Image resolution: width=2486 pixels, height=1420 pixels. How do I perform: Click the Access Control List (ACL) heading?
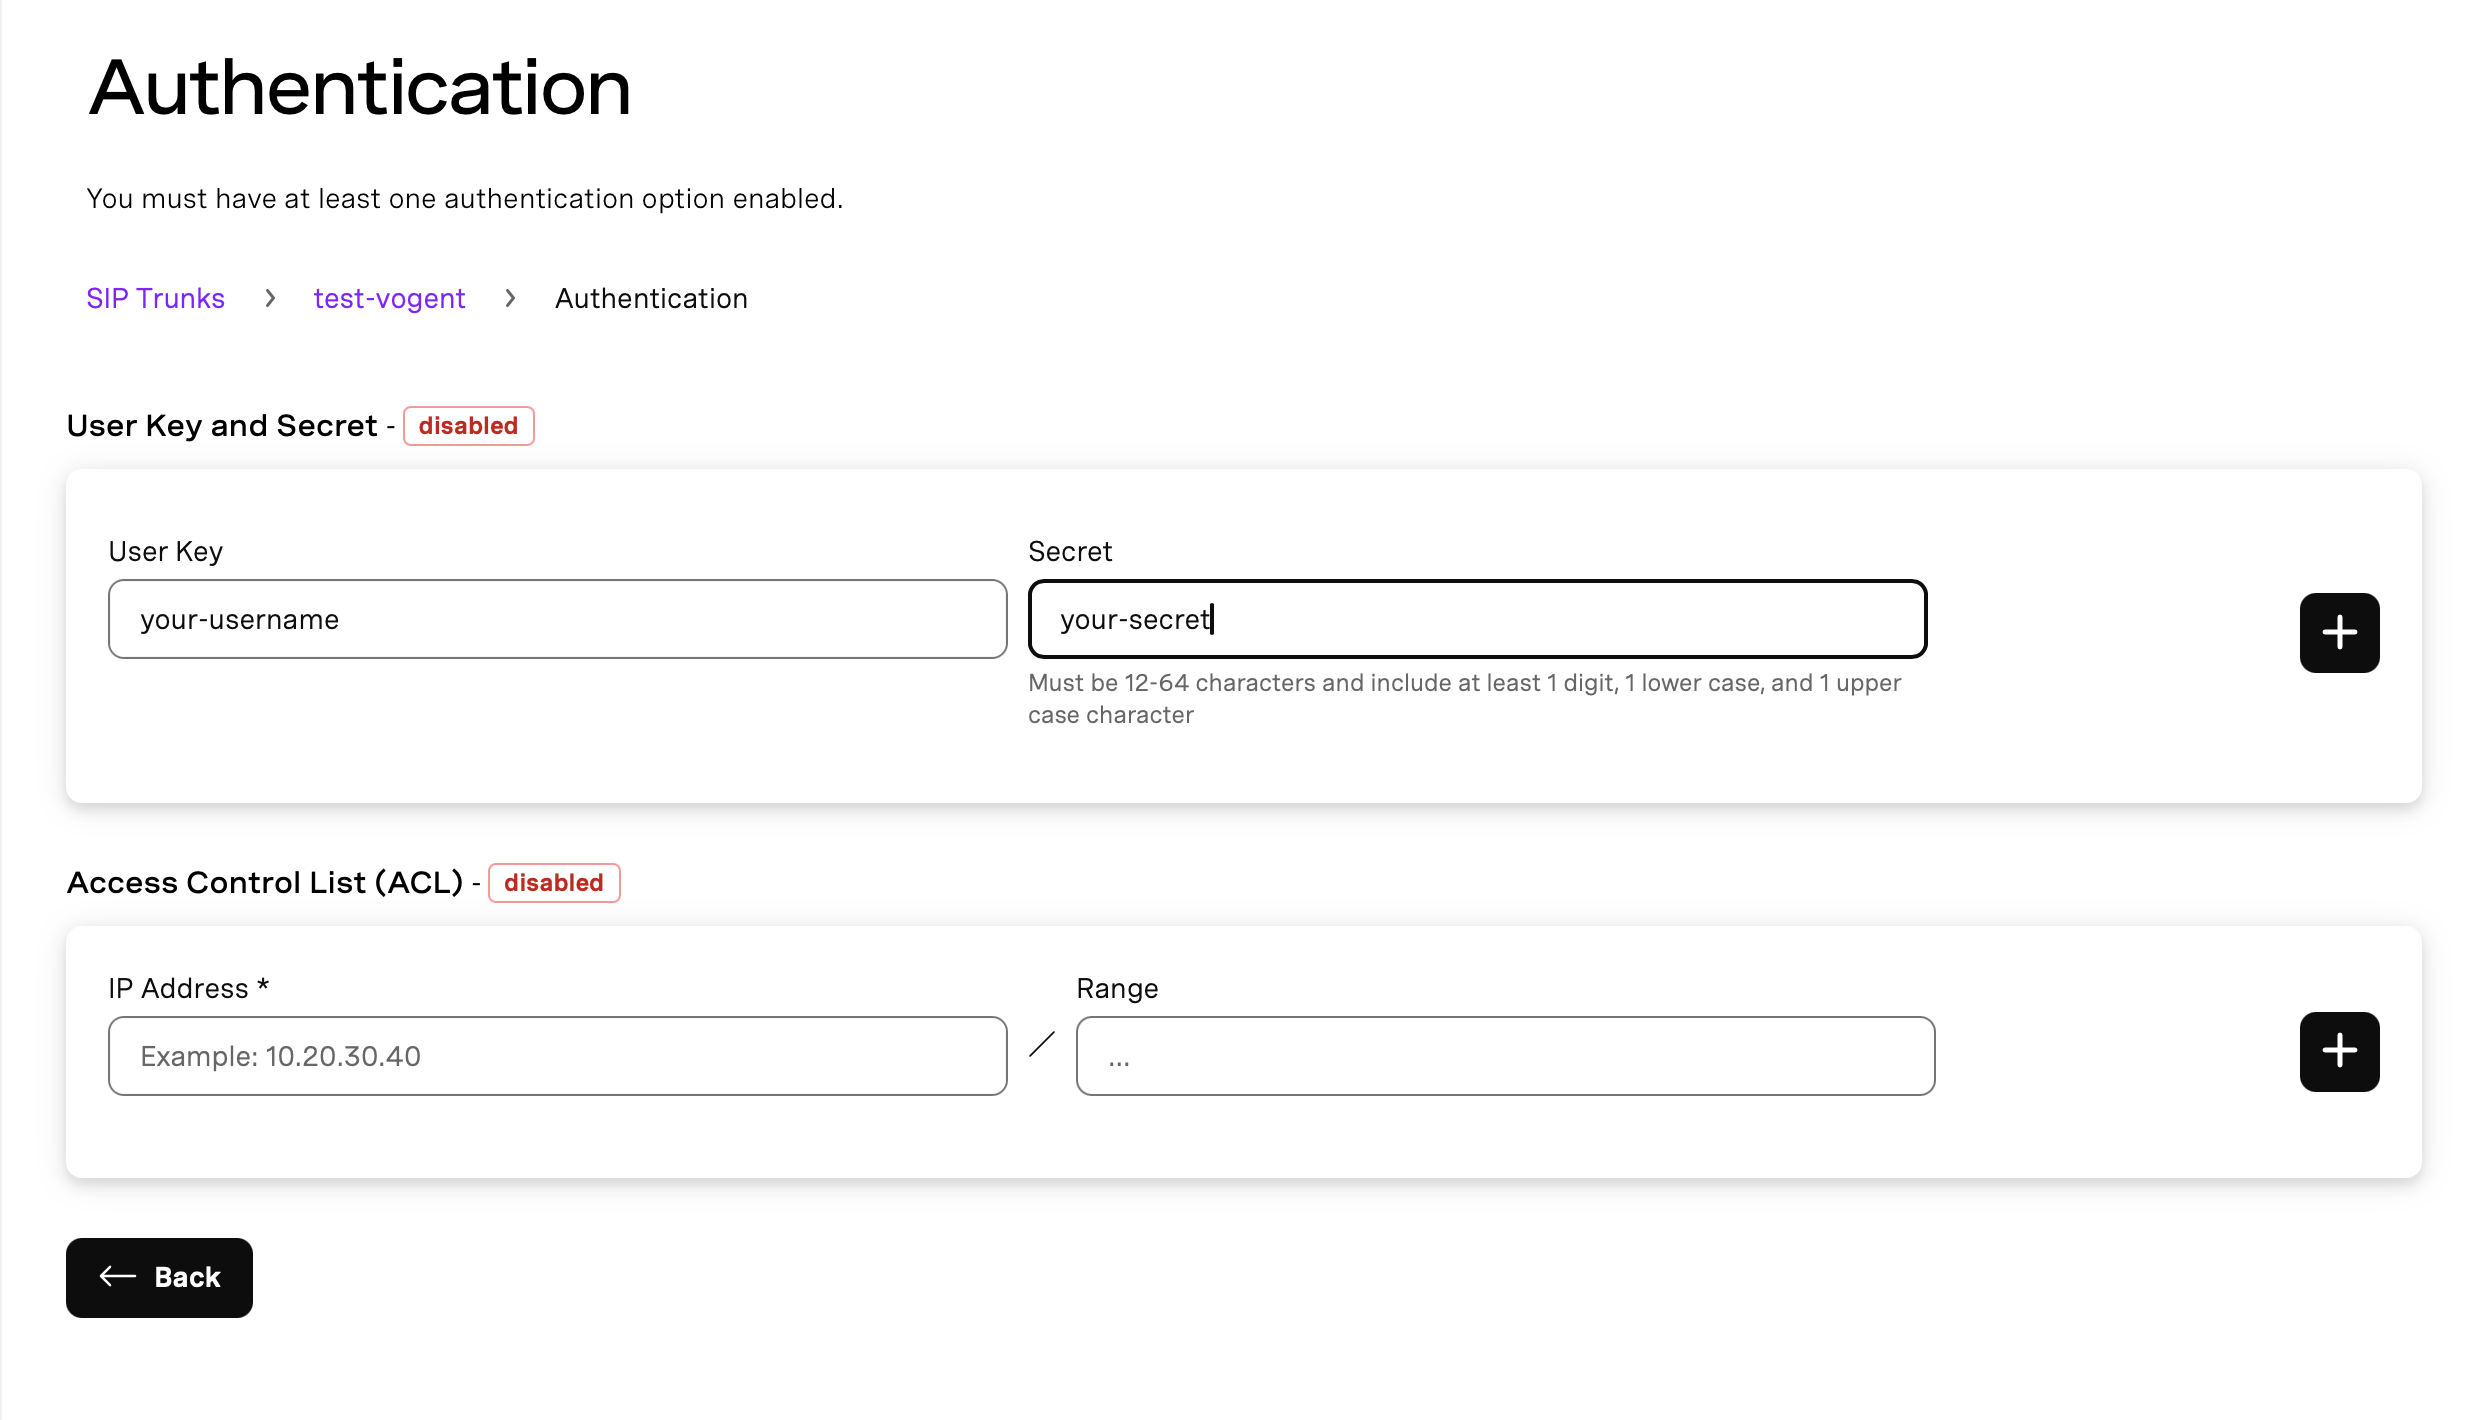pos(265,883)
